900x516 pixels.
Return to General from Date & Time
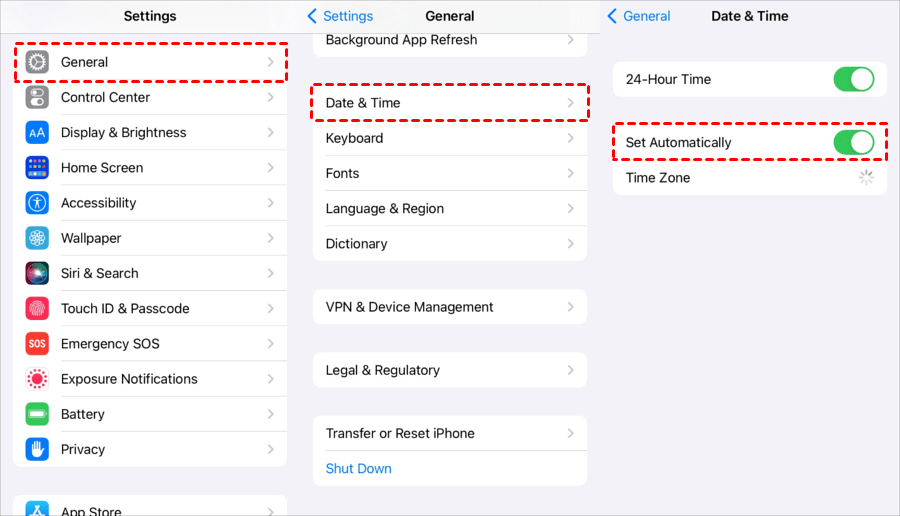[x=638, y=16]
